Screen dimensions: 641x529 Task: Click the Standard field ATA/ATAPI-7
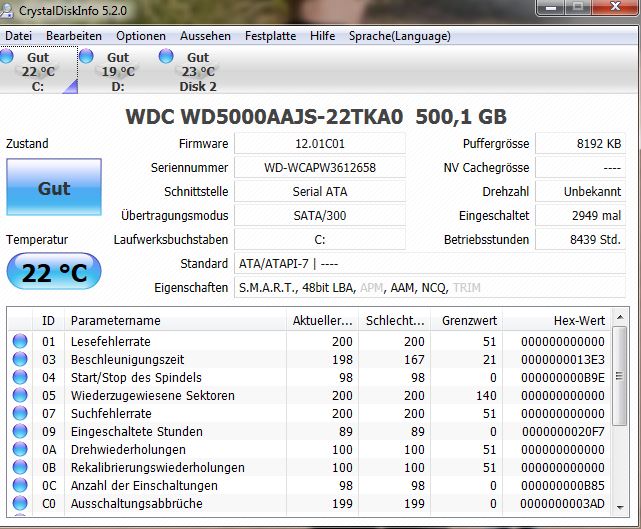(430, 264)
